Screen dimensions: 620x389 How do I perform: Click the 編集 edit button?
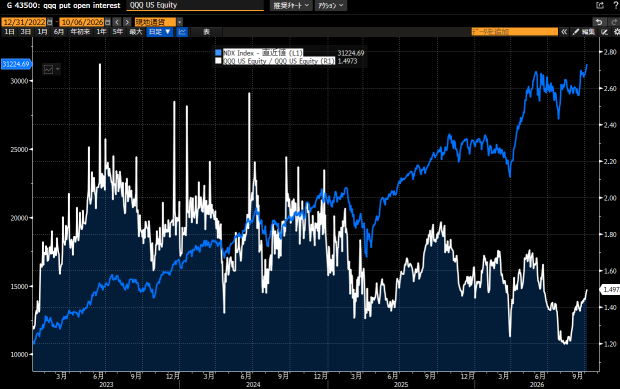tap(584, 32)
